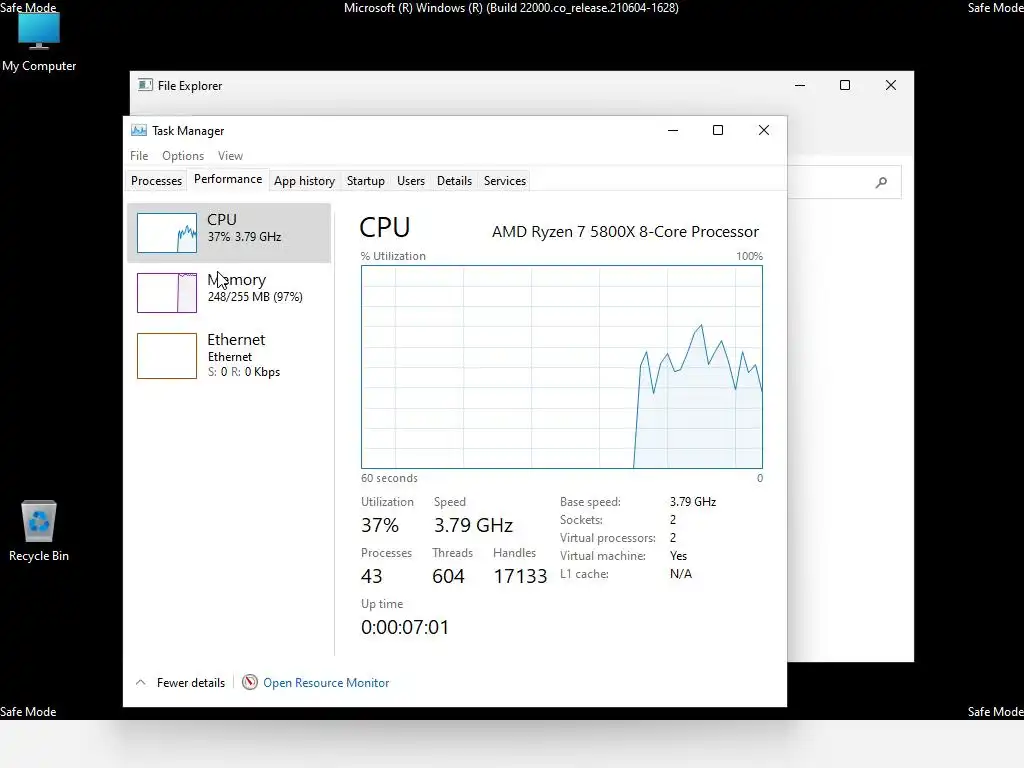Click the Task Manager title bar icon
Screen dimensions: 1024x768
pos(138,131)
